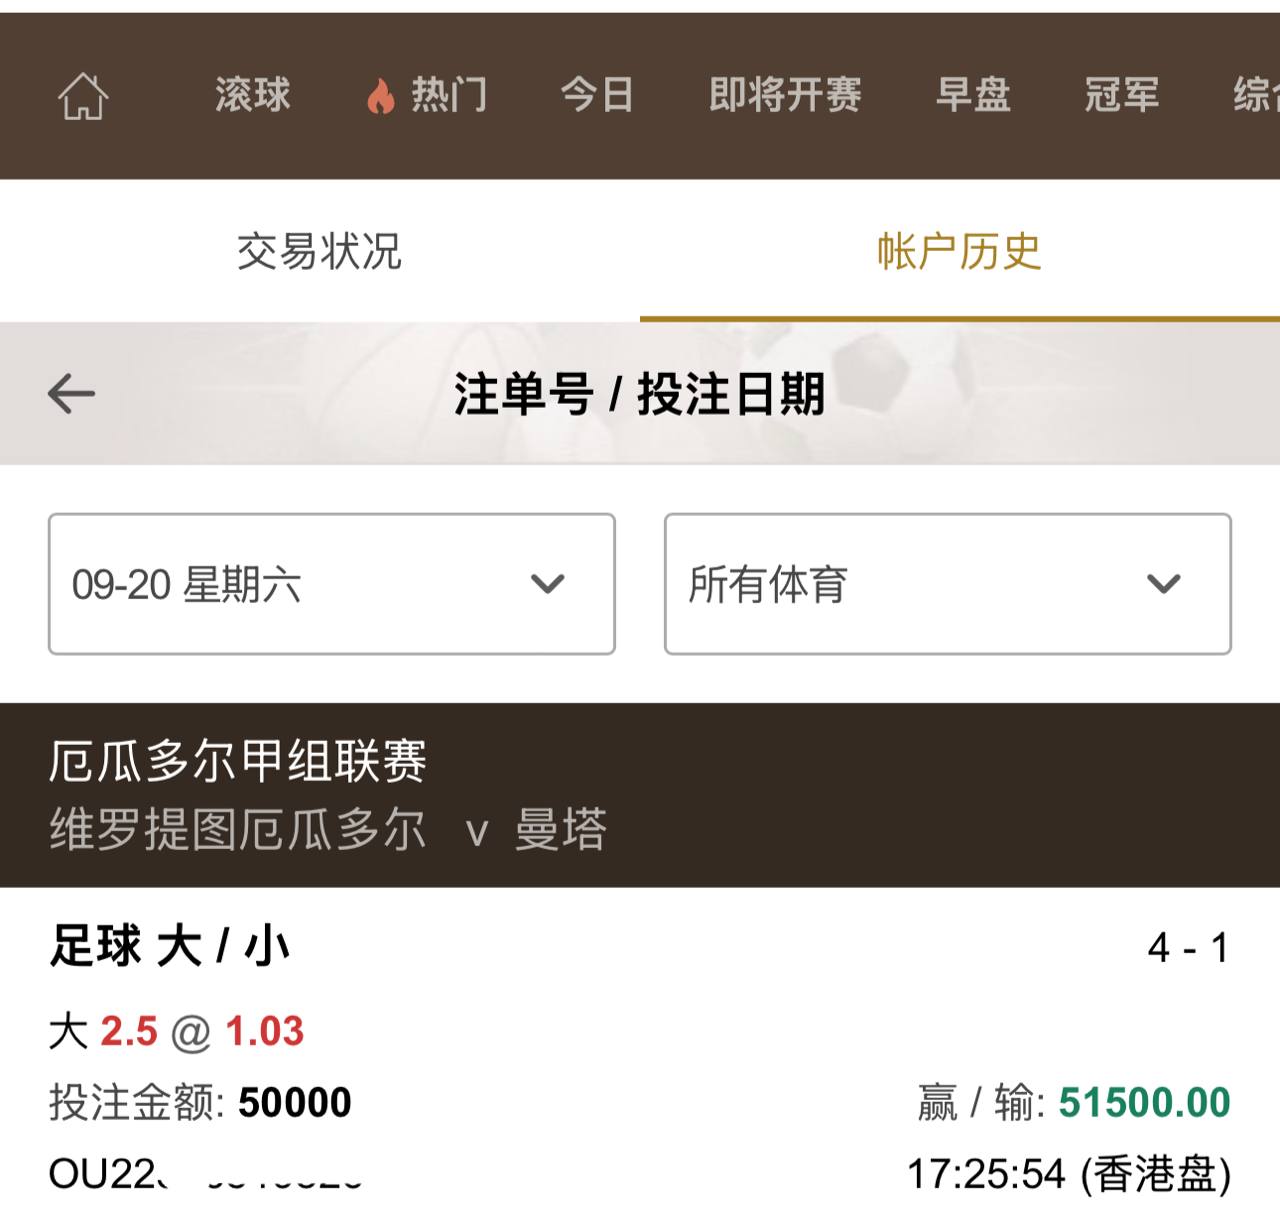Screen dimensions: 1280x1220
Task: Tap the 维罗提图厄瓜多尔 v 曼塔 match title
Action: coord(328,830)
